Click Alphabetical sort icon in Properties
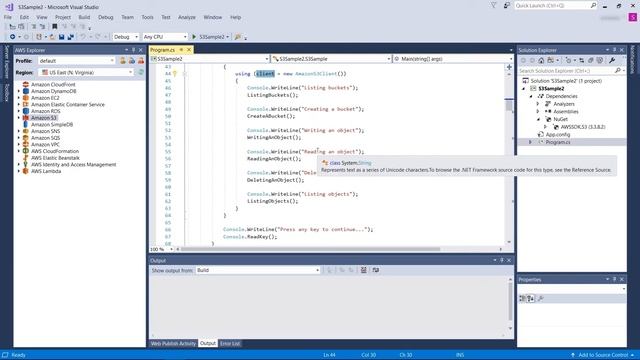This screenshot has width=640, height=360. point(530,299)
